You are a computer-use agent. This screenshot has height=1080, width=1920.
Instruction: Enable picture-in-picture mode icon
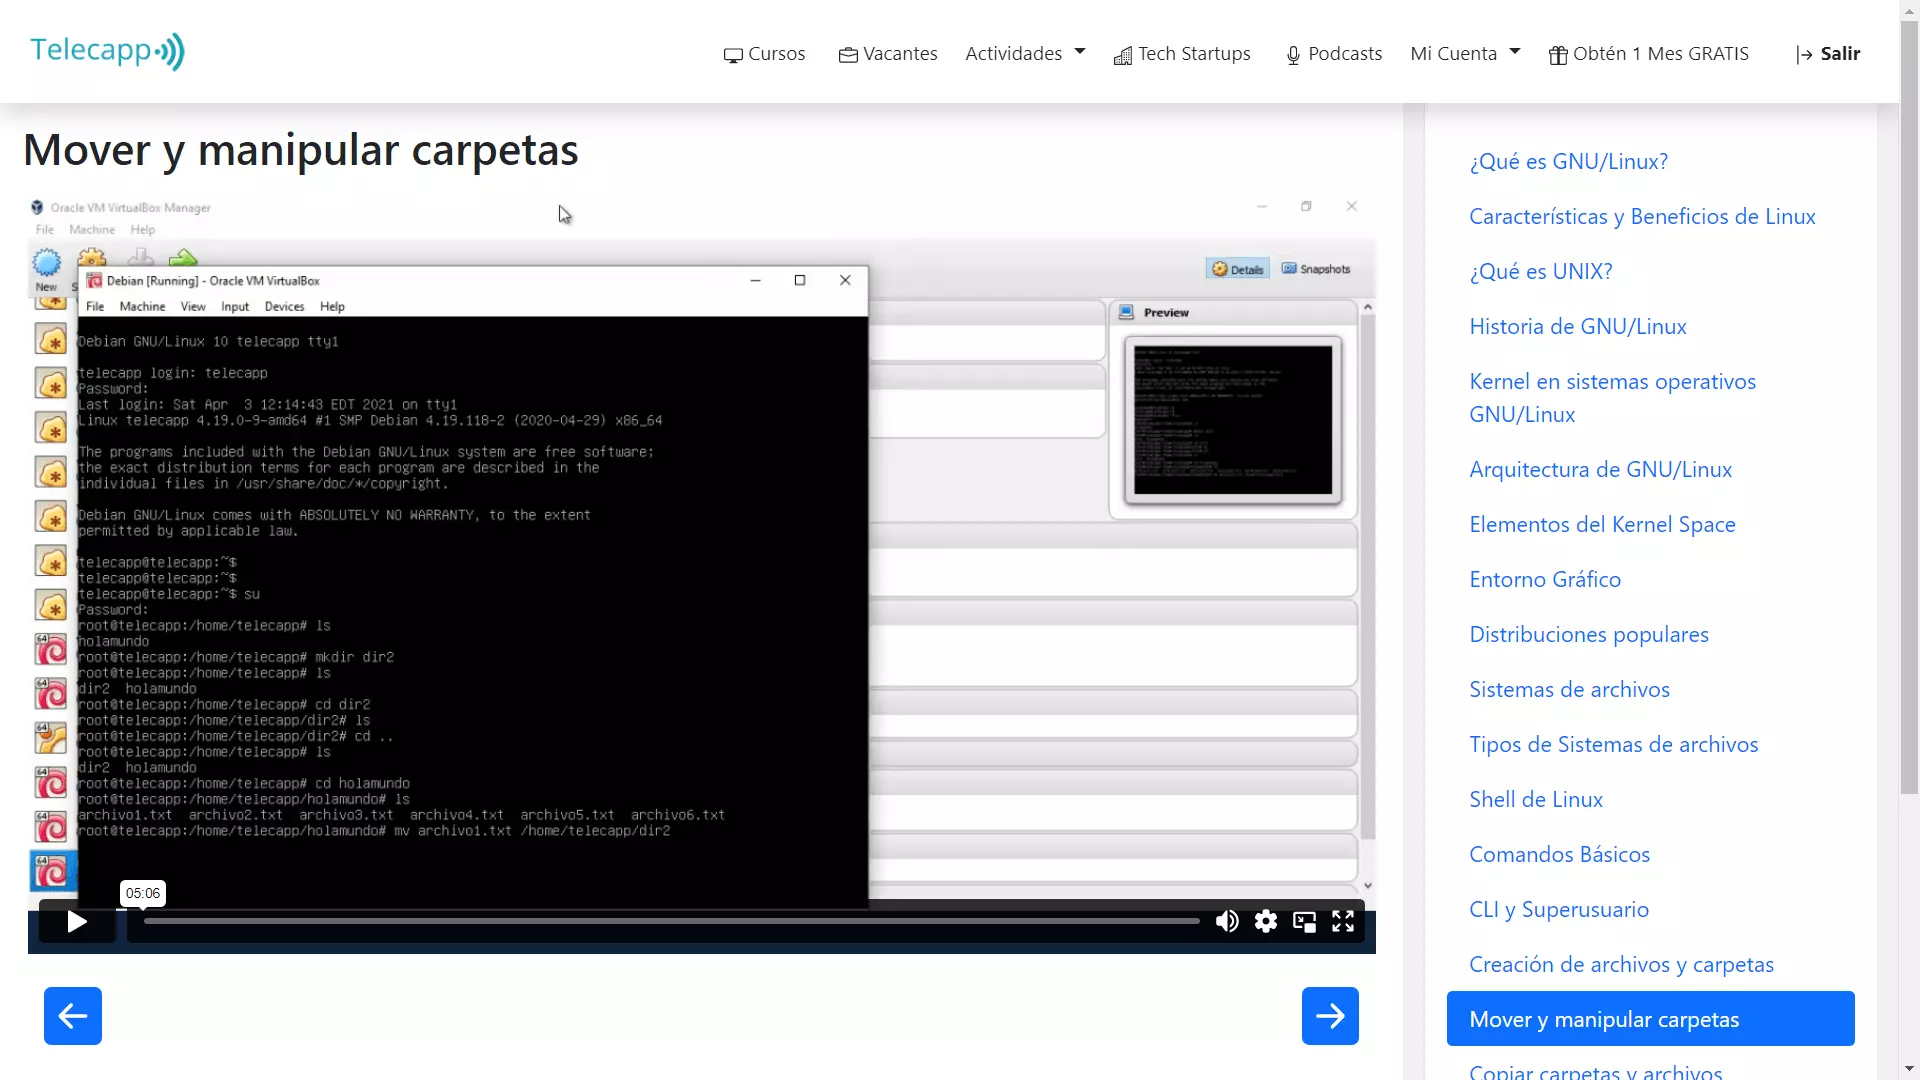click(x=1304, y=921)
